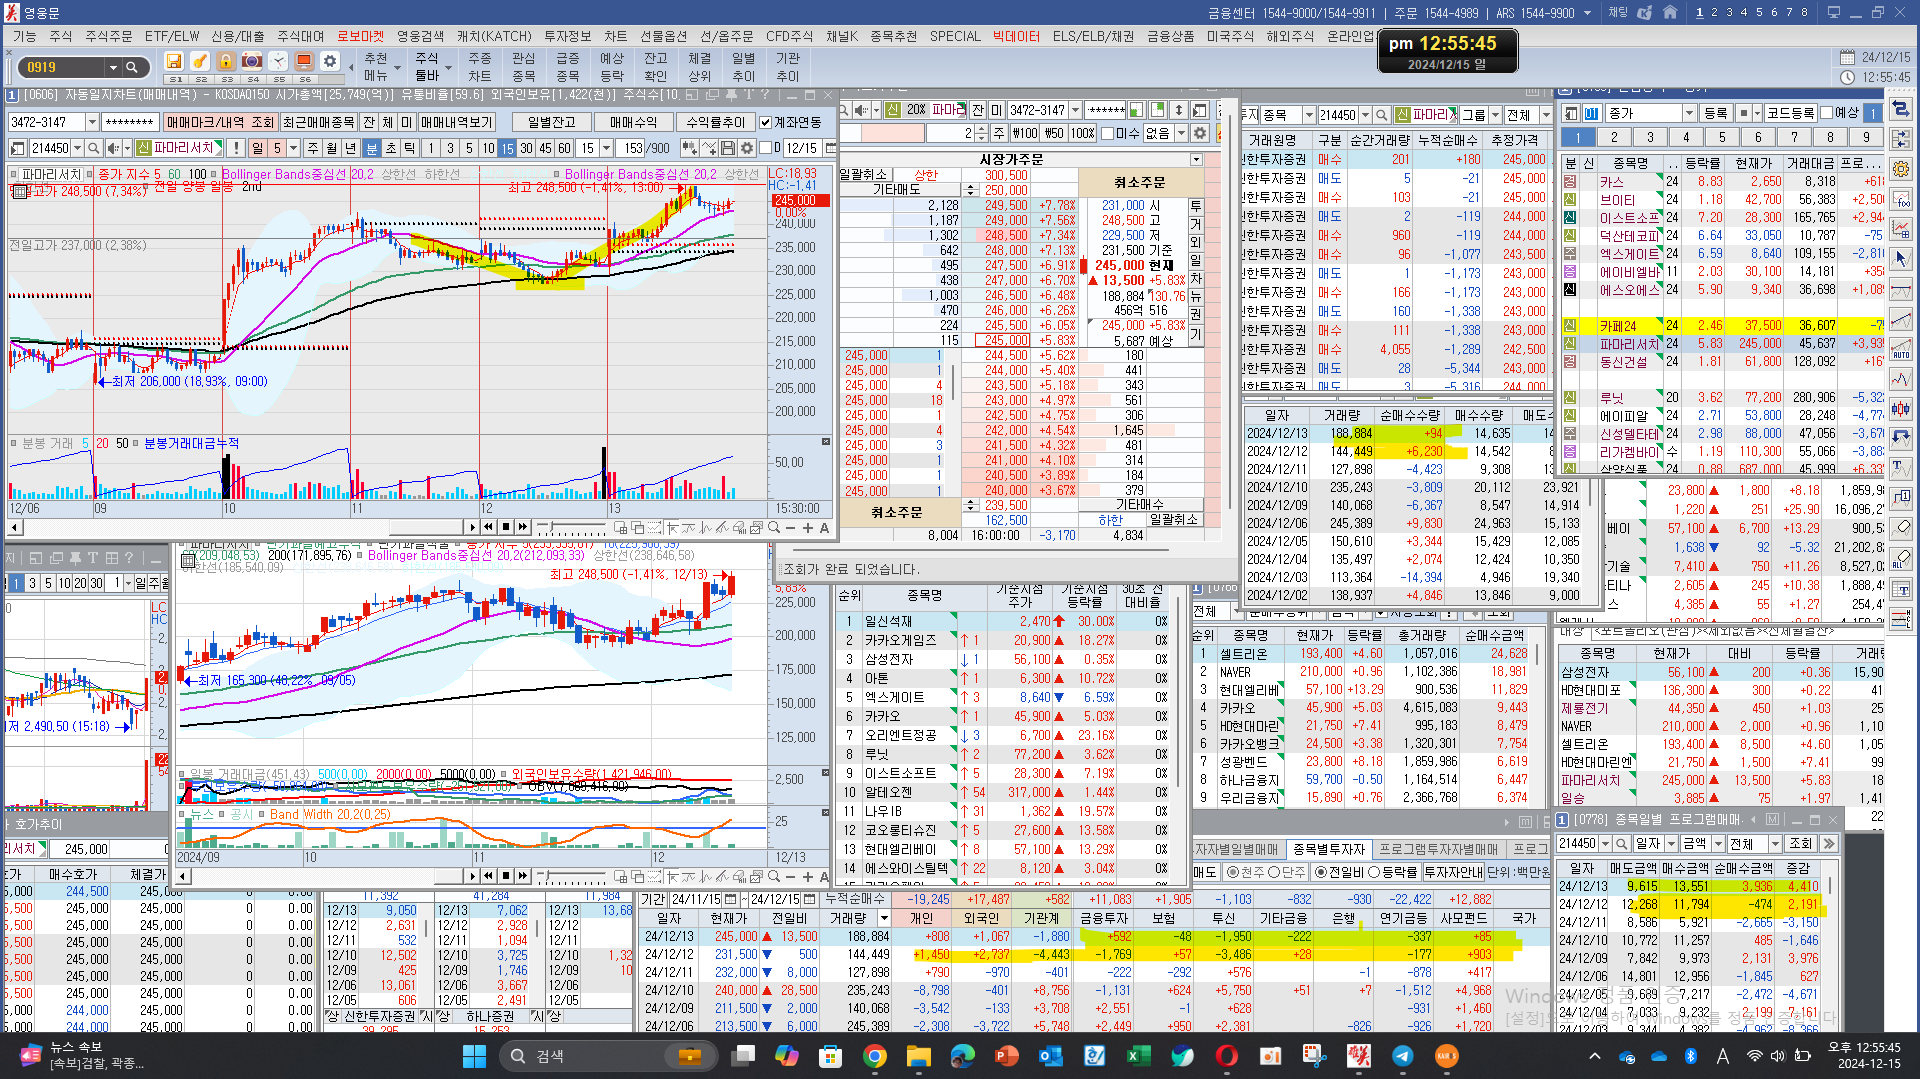Open chart settings gear near 153/900

click(747, 148)
